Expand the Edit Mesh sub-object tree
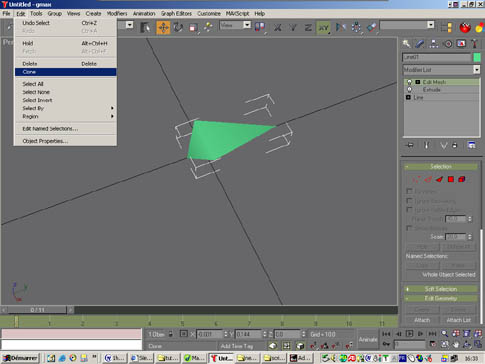The width and height of the screenshot is (485, 364). click(418, 82)
